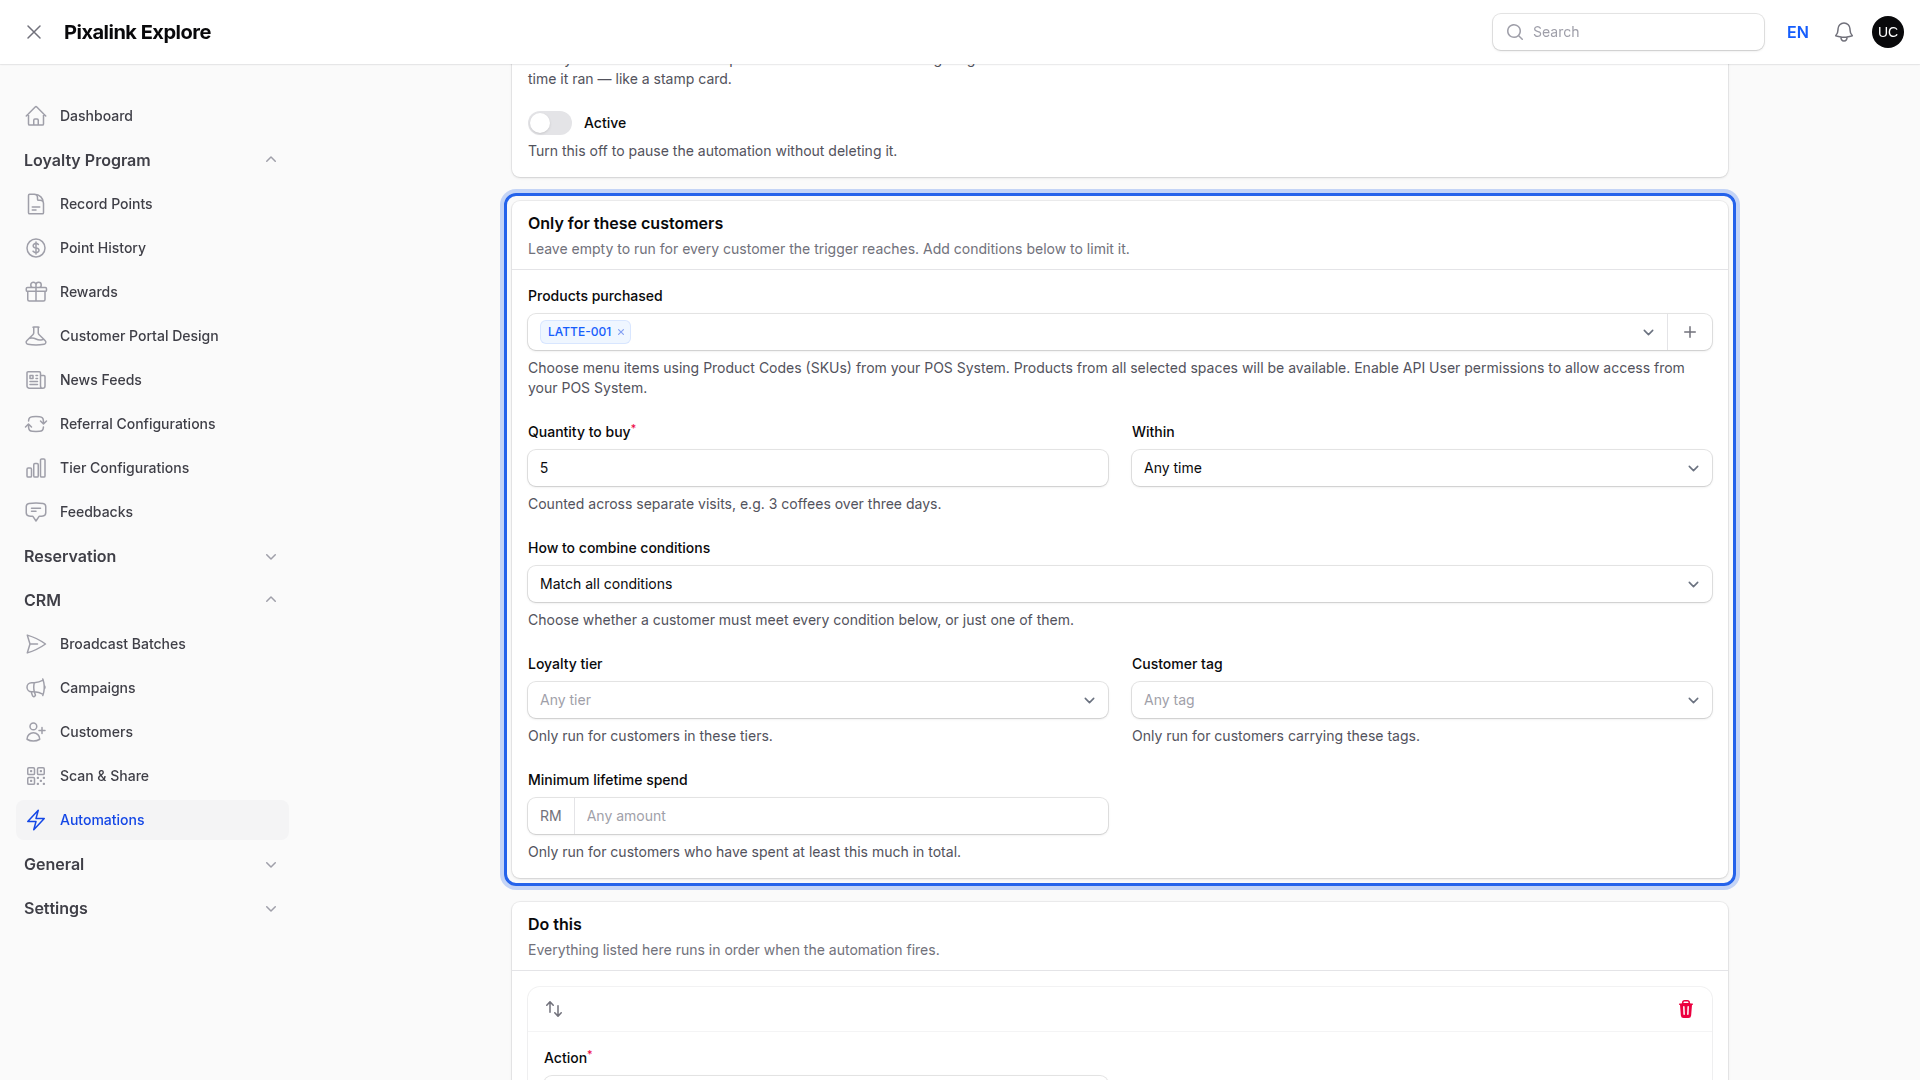The height and width of the screenshot is (1080, 1920).
Task: Open the Loyalty tier dropdown
Action: [x=818, y=700]
